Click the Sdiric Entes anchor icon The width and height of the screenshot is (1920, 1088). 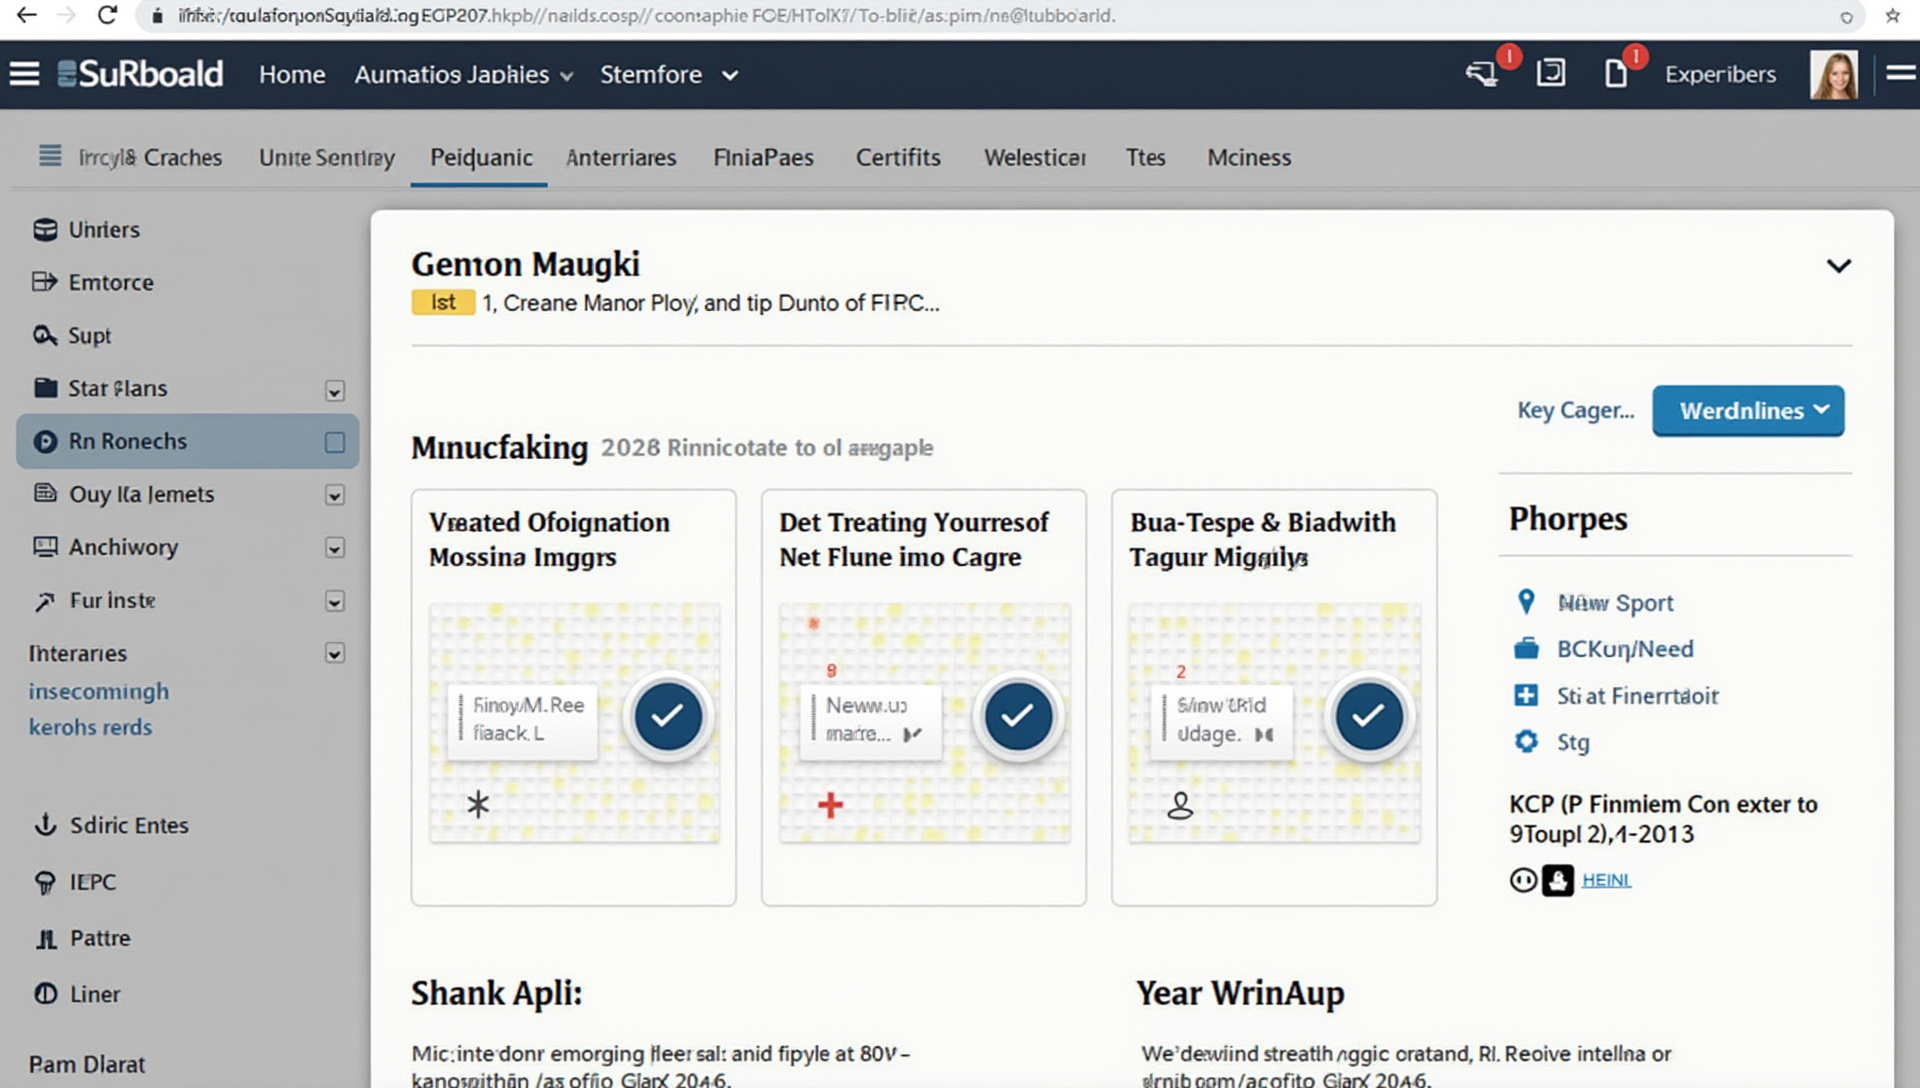point(45,825)
